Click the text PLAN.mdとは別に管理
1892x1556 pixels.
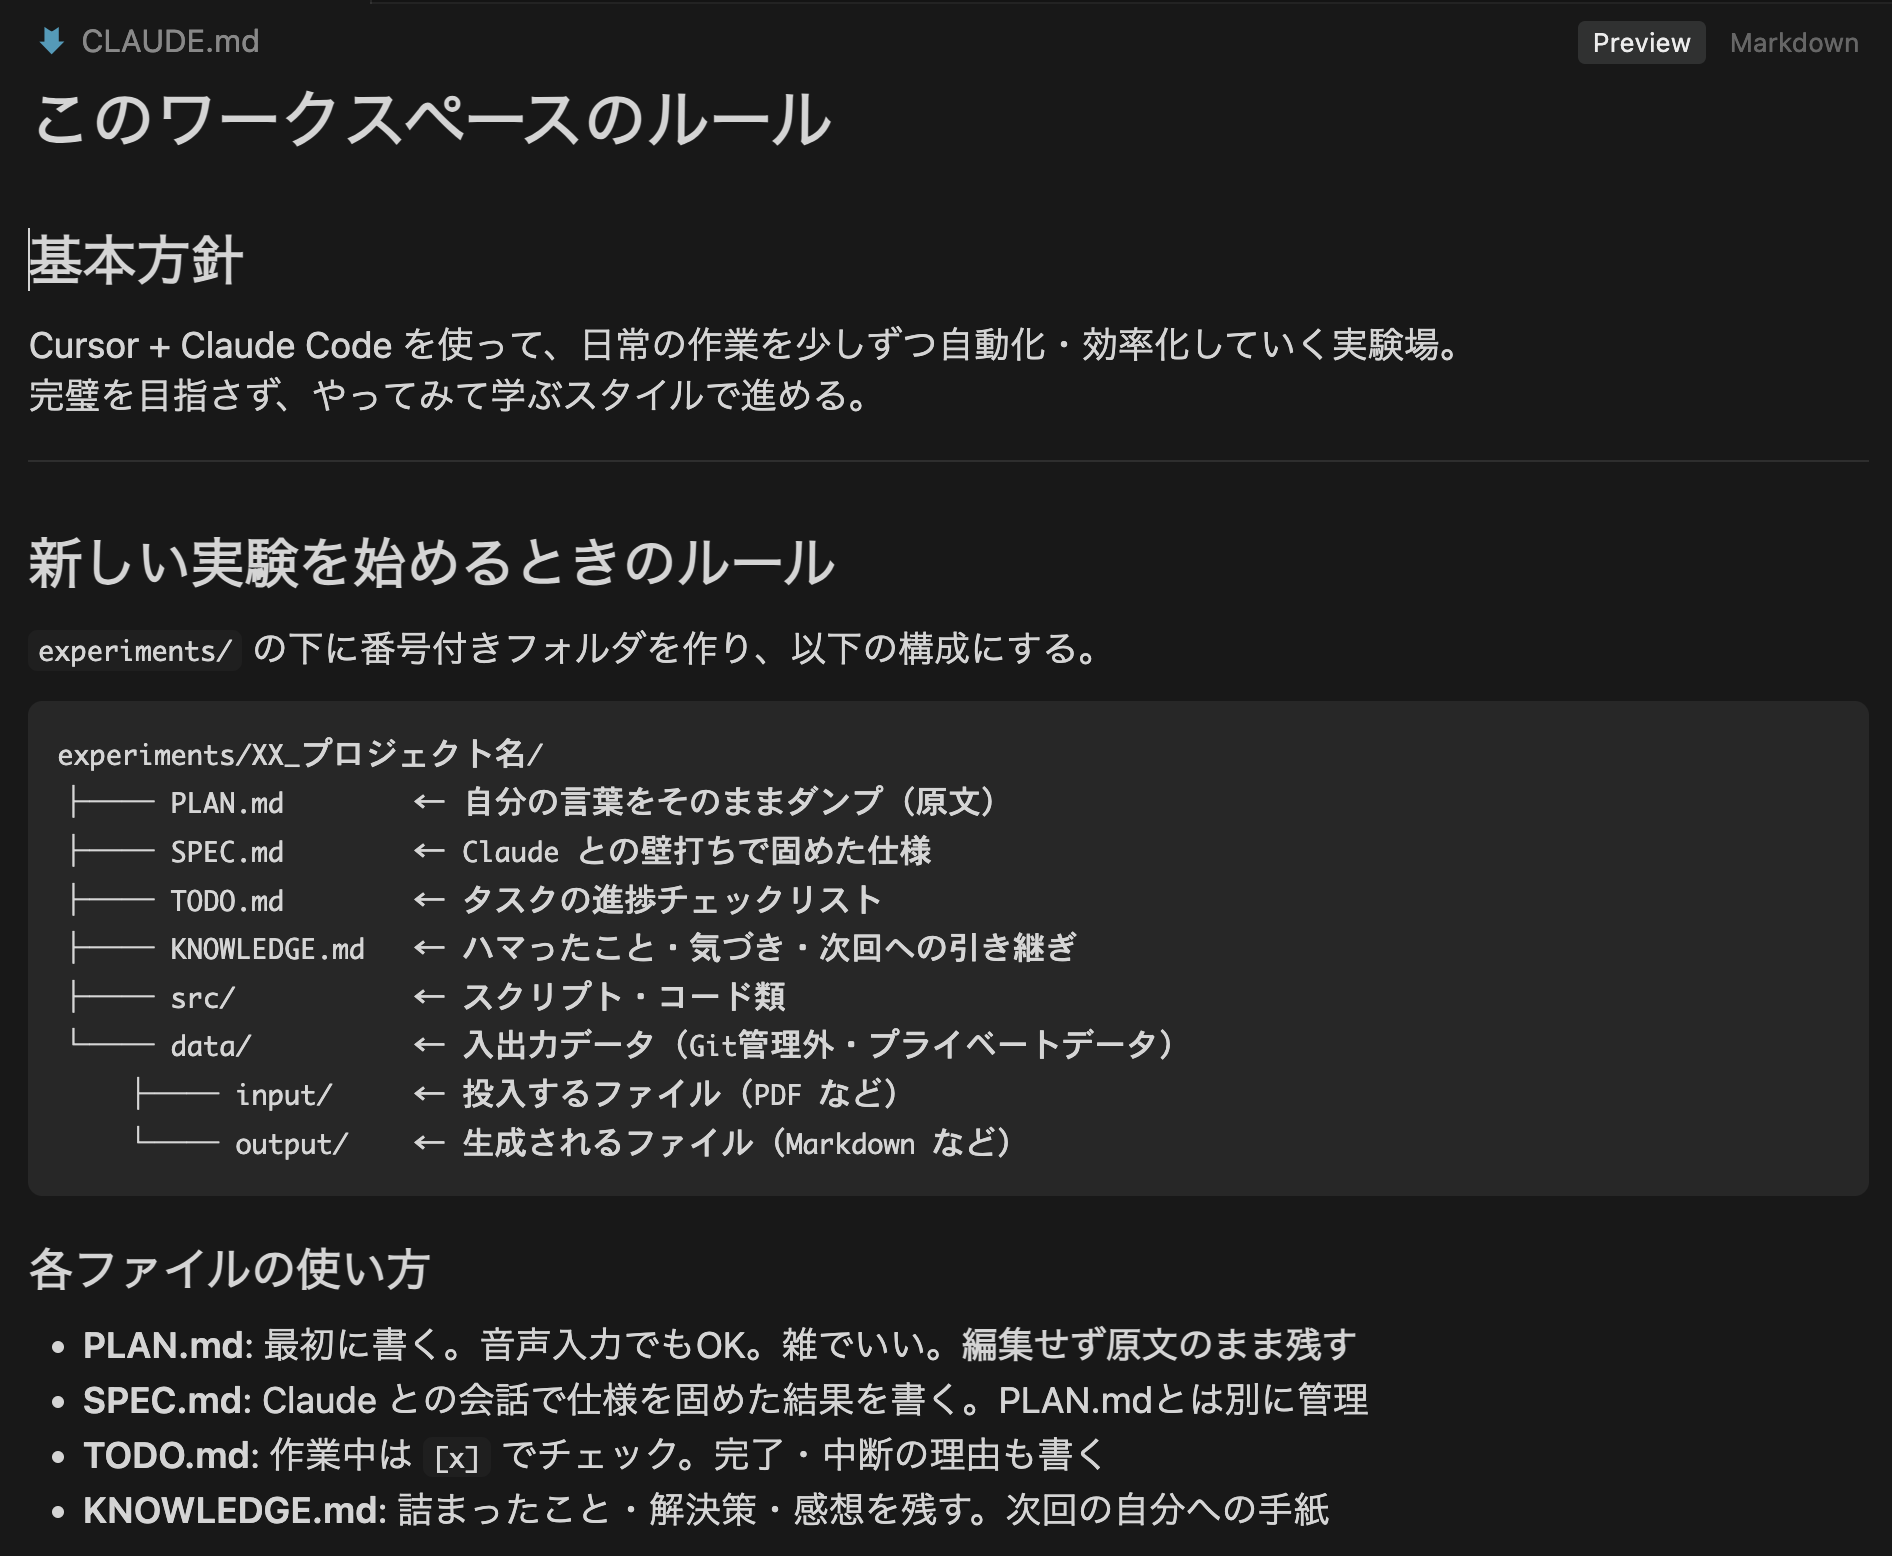[x=1183, y=1400]
